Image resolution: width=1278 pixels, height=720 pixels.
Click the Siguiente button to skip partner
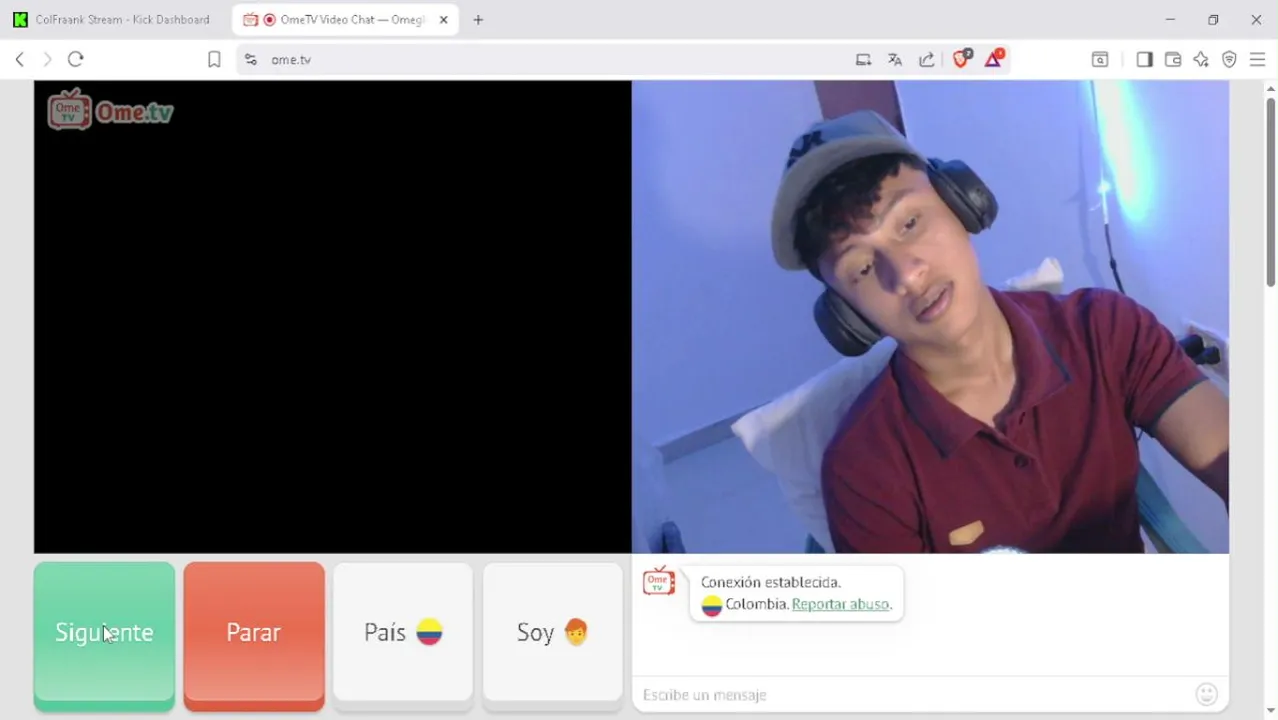[104, 636]
